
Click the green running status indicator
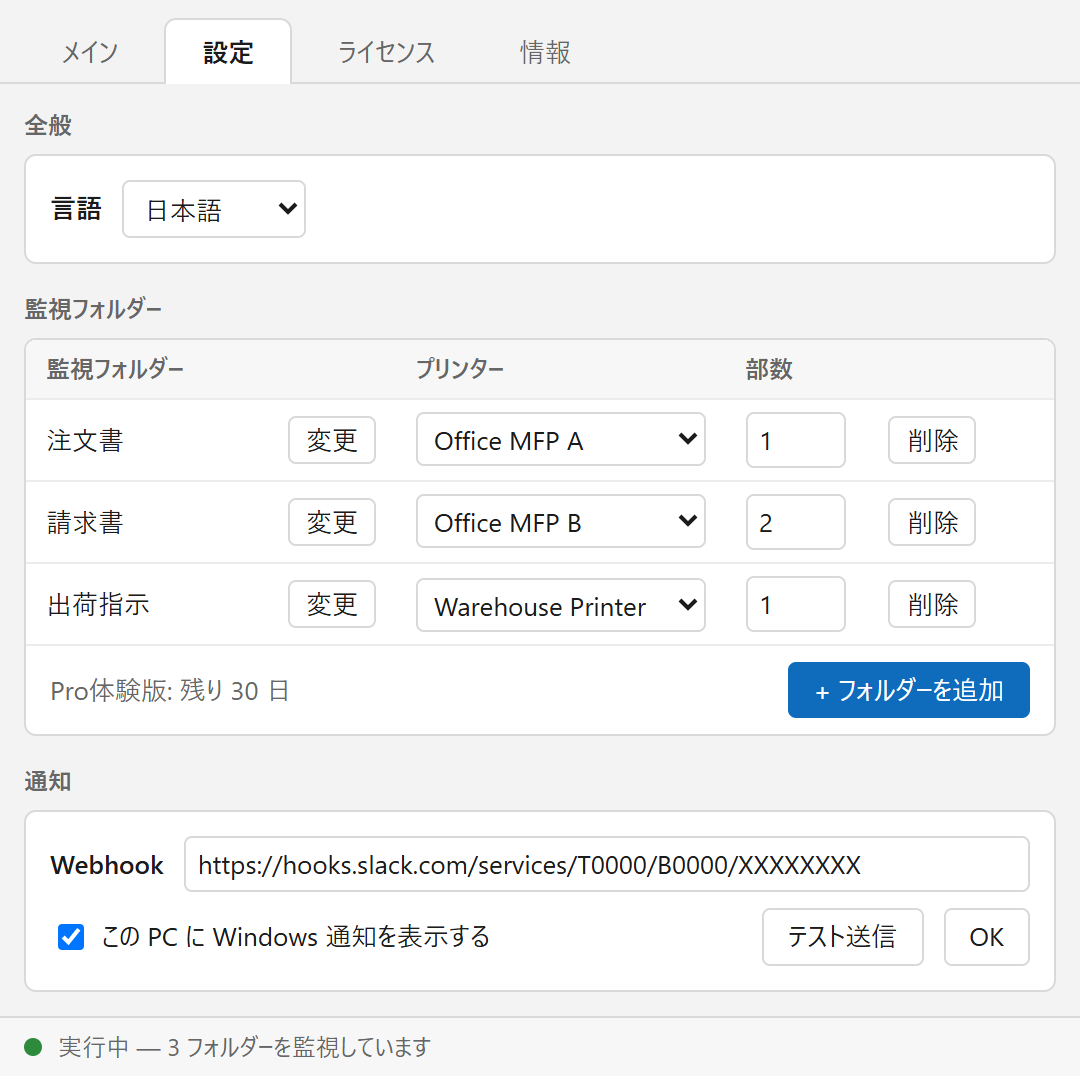tap(33, 1047)
